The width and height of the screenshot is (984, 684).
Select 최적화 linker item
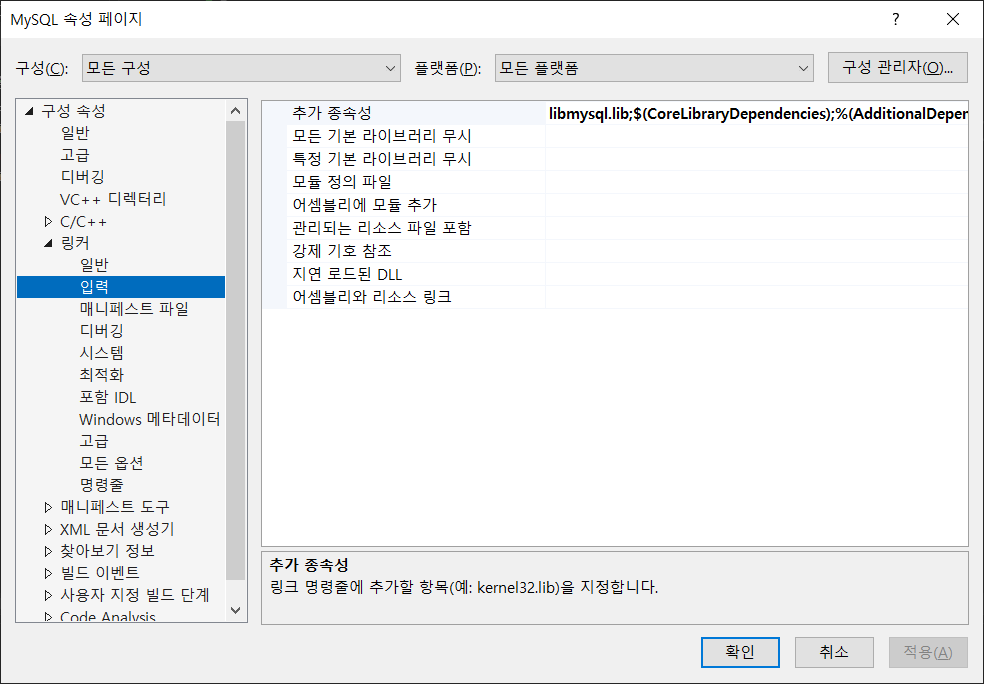point(102,375)
